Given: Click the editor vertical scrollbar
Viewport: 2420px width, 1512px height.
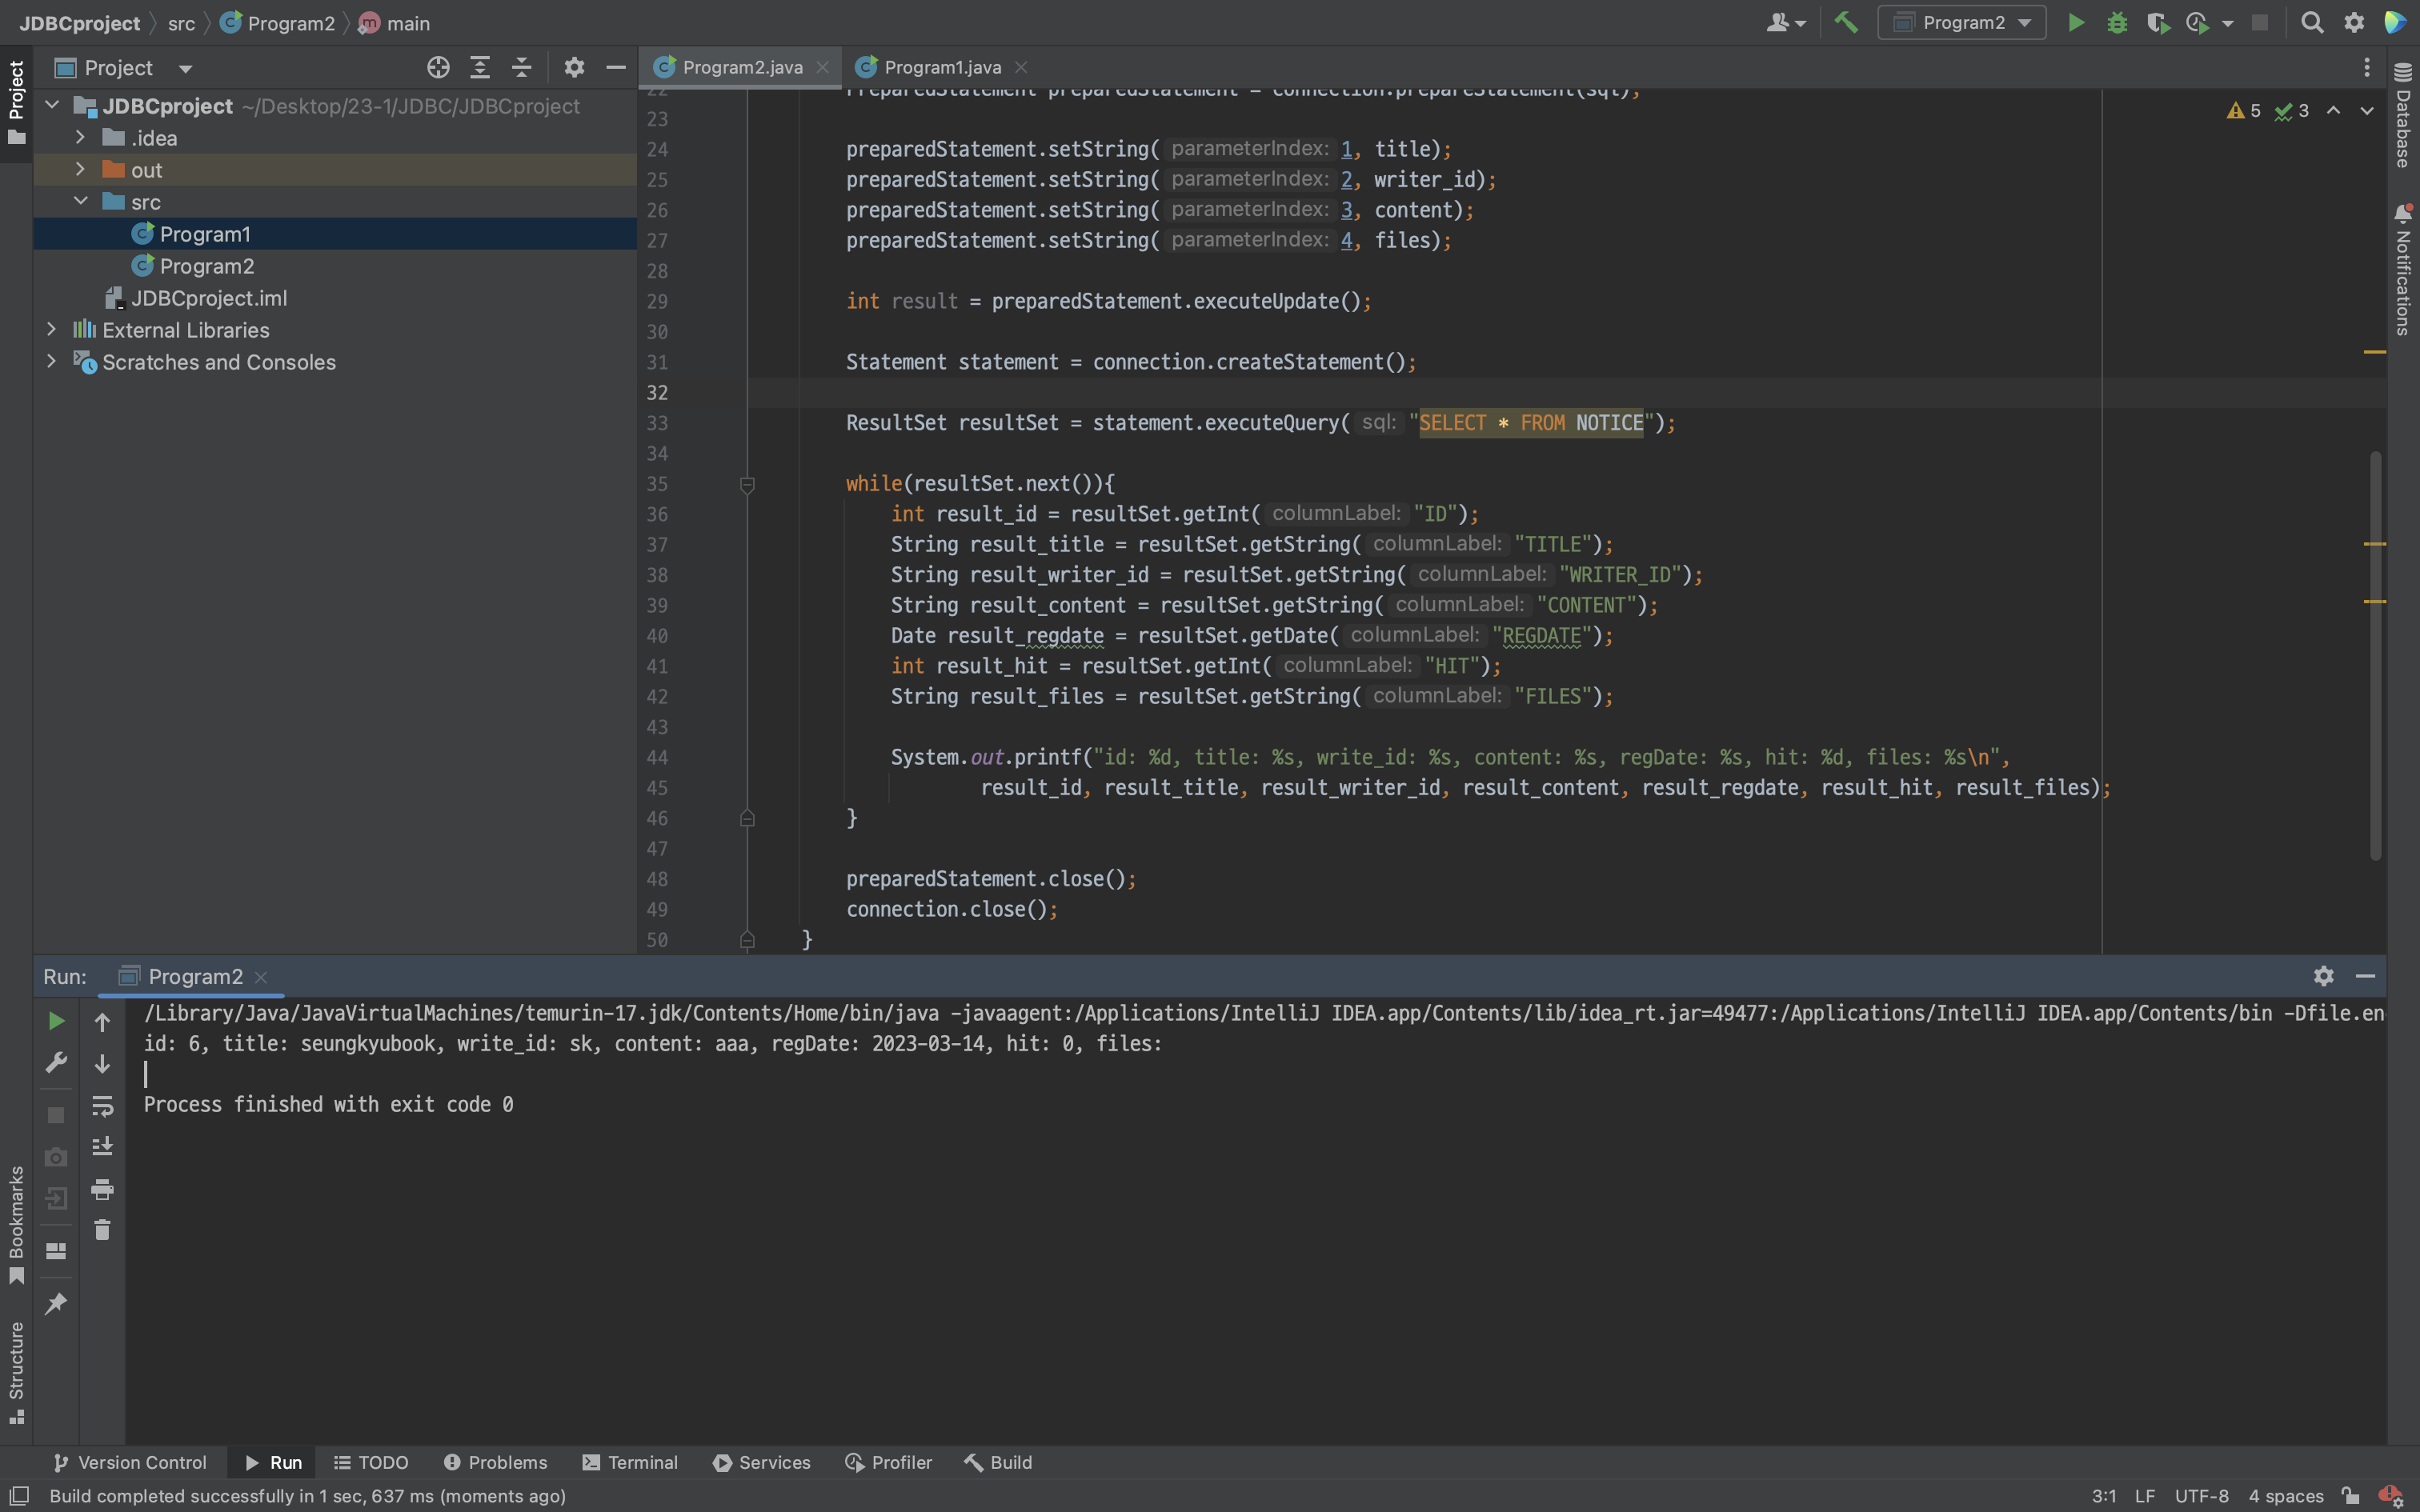Looking at the screenshot, I should [2374, 655].
